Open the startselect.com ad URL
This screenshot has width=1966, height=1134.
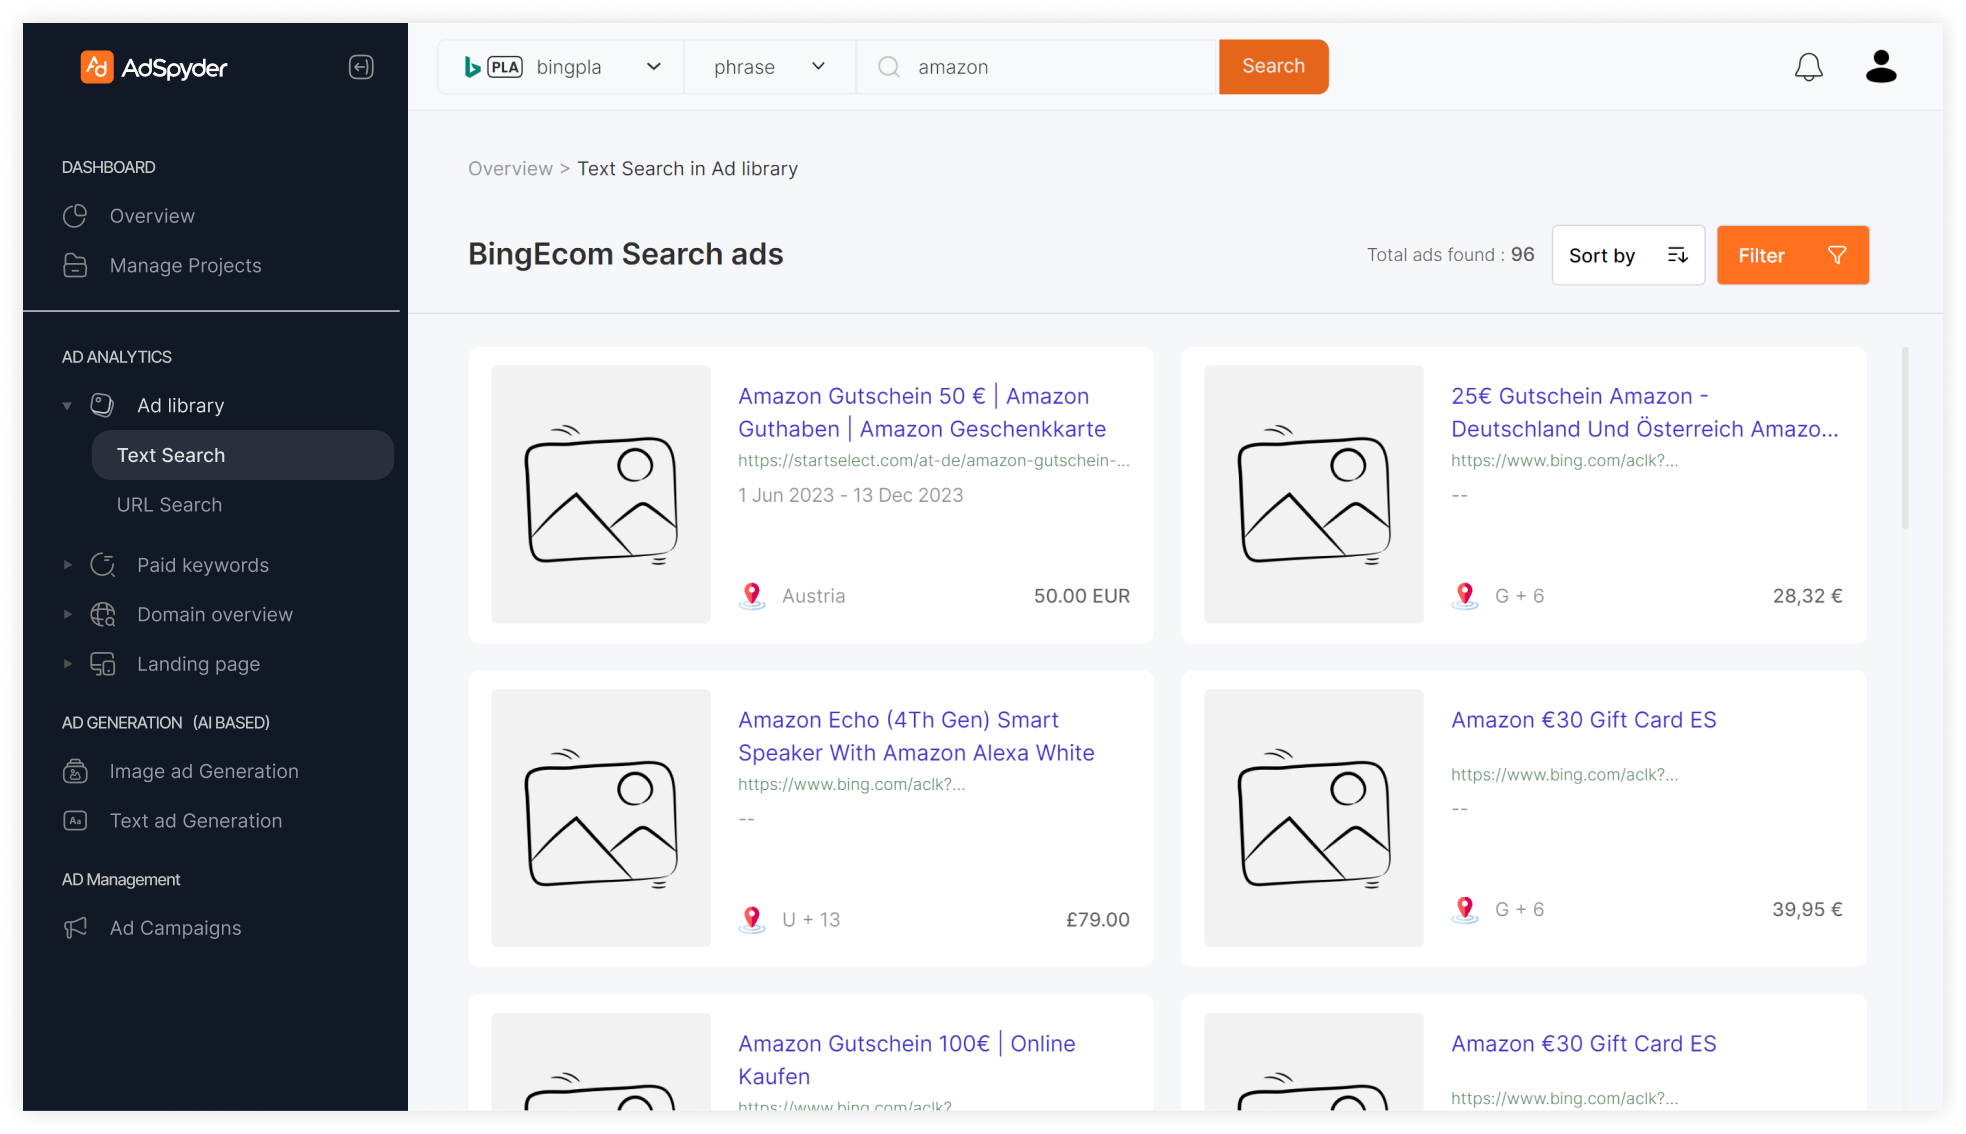[x=934, y=460]
